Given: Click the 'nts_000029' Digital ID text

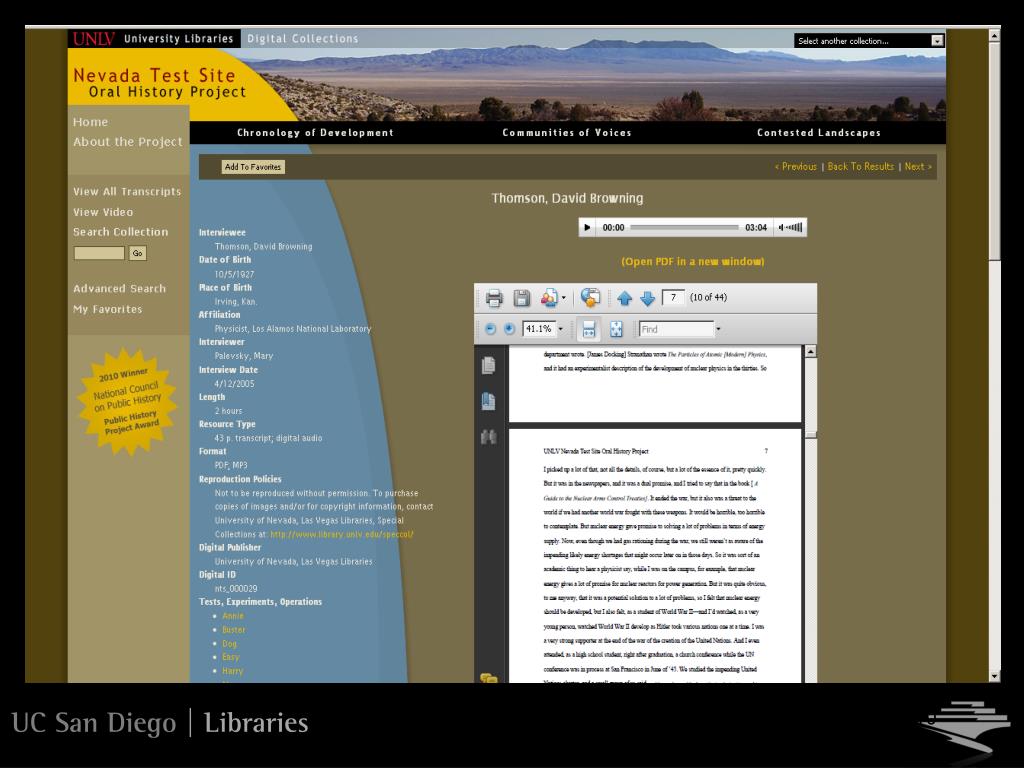Looking at the screenshot, I should pyautogui.click(x=236, y=588).
